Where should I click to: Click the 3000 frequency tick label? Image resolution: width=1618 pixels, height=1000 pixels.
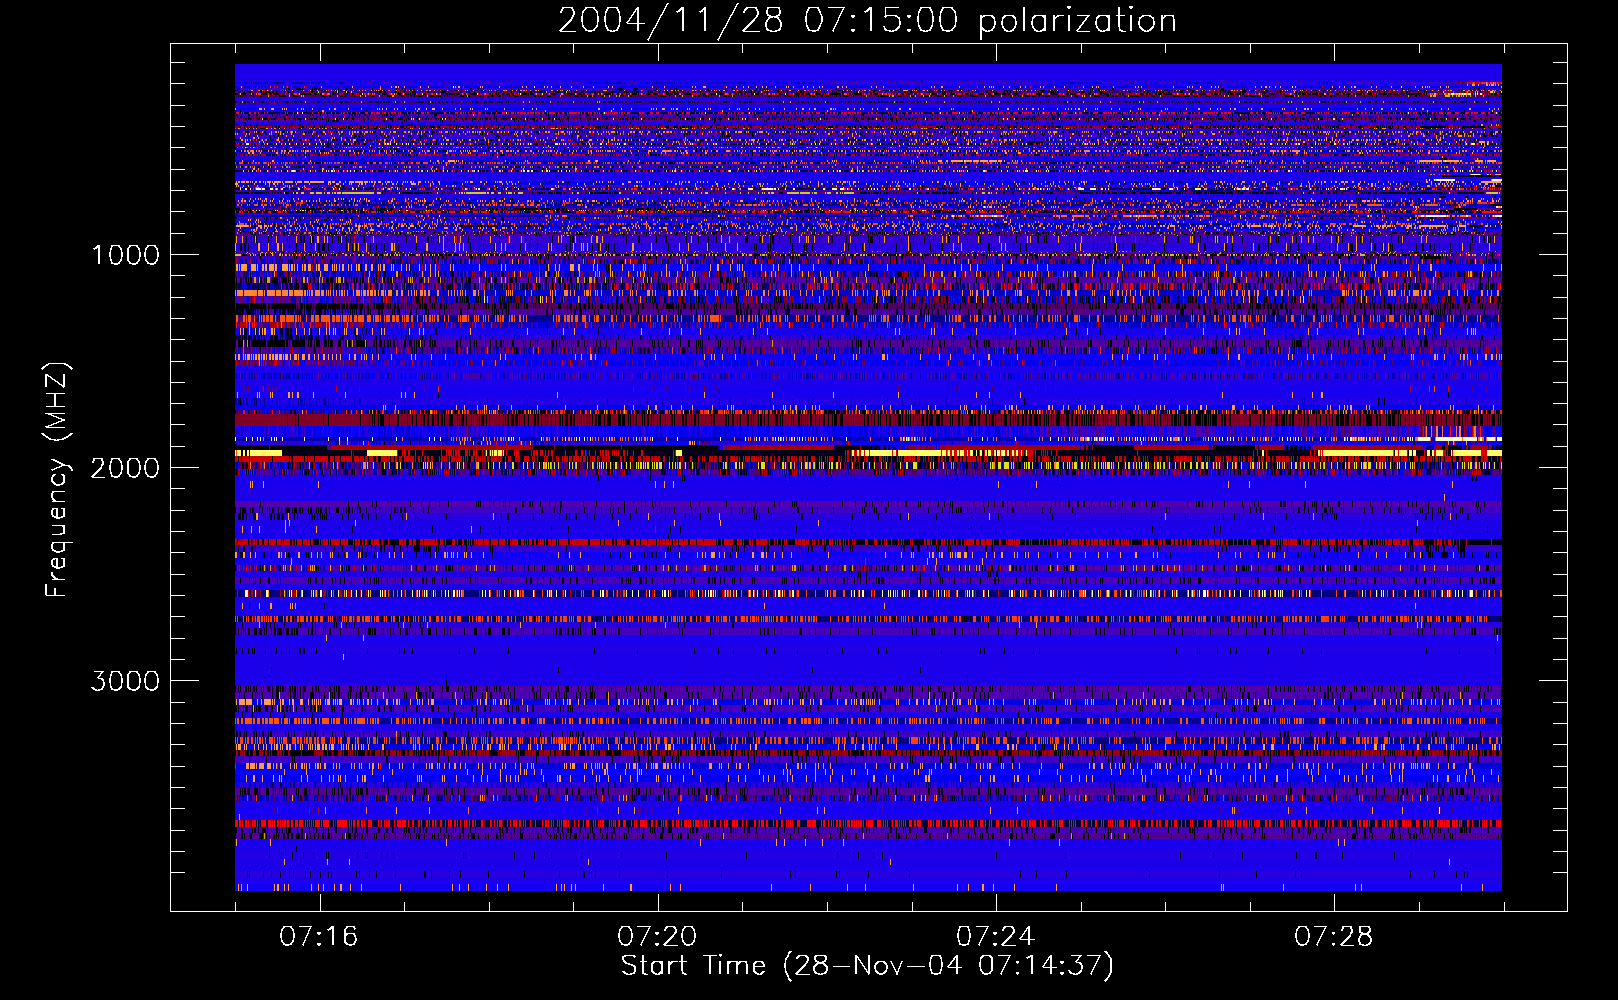tap(125, 681)
